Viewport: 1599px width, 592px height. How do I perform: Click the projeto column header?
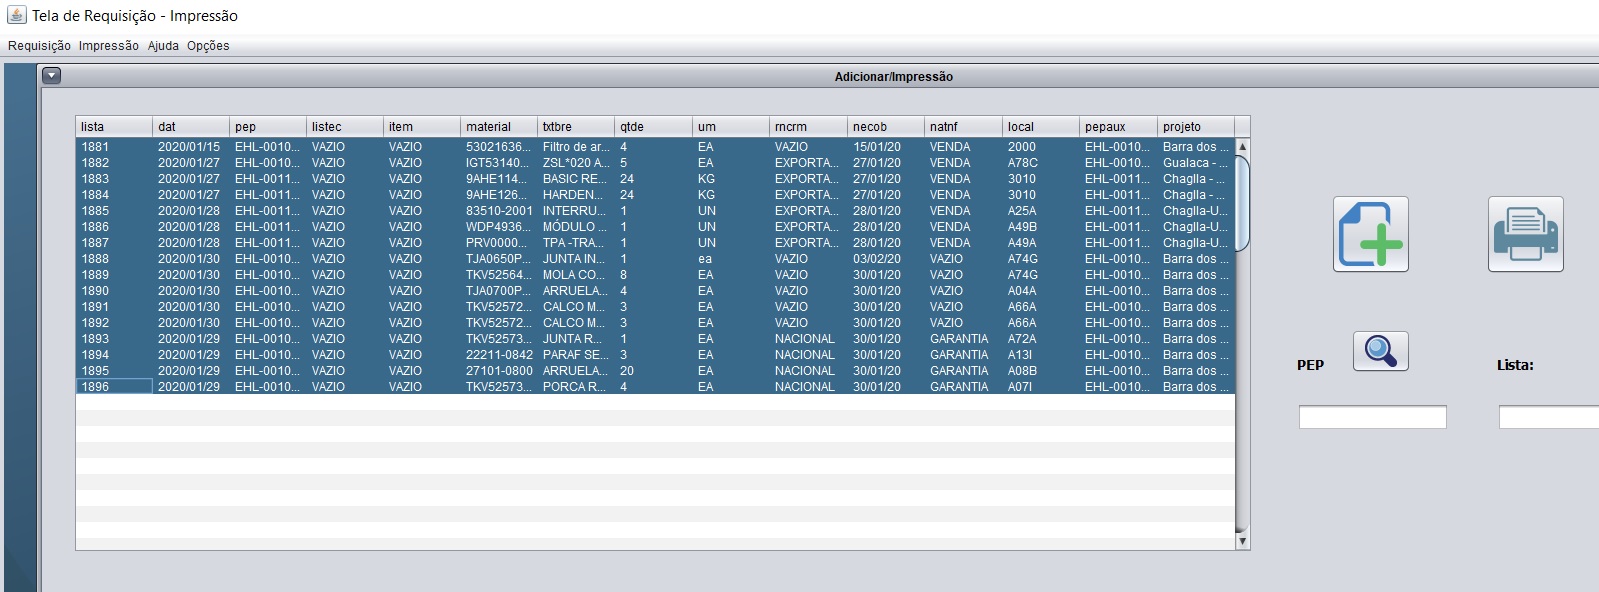pyautogui.click(x=1196, y=127)
